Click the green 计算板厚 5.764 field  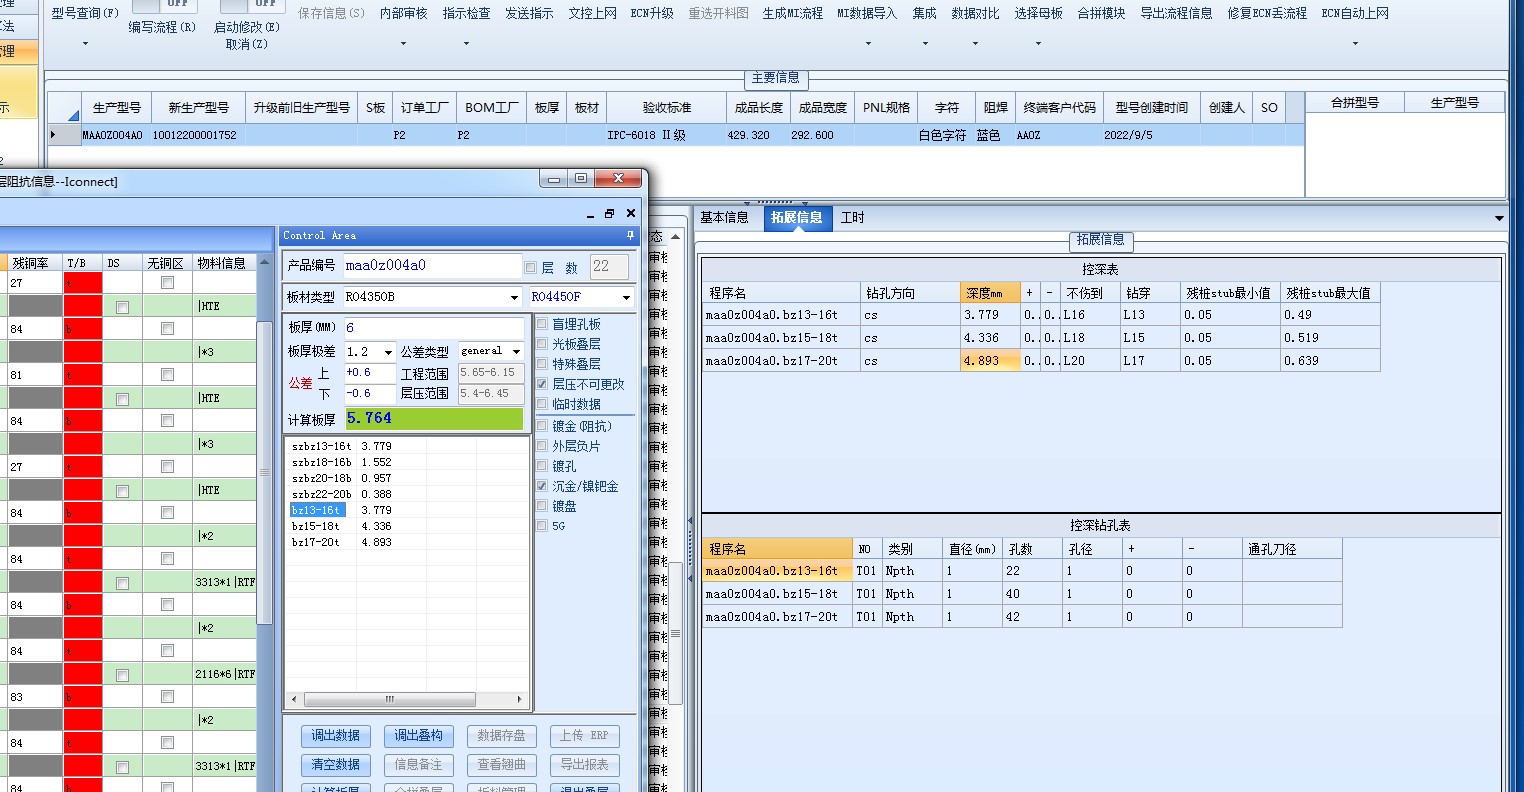tap(434, 419)
